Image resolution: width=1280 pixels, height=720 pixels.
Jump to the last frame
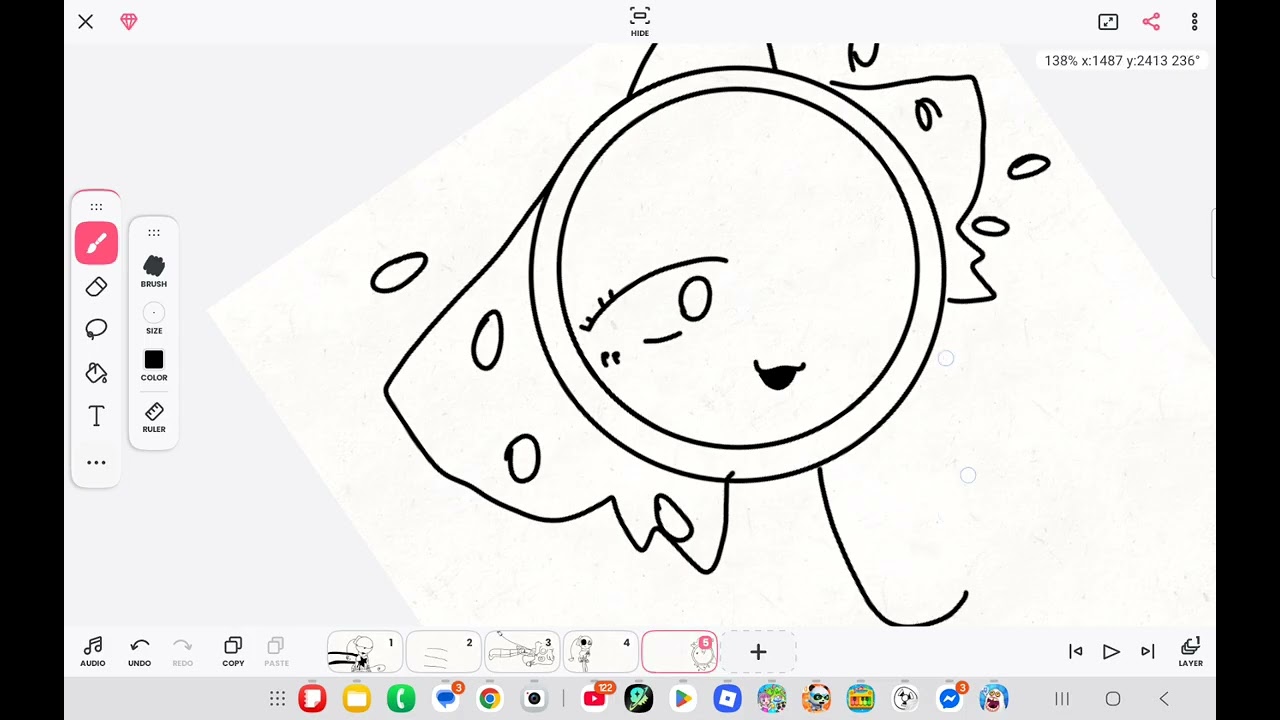[1148, 652]
